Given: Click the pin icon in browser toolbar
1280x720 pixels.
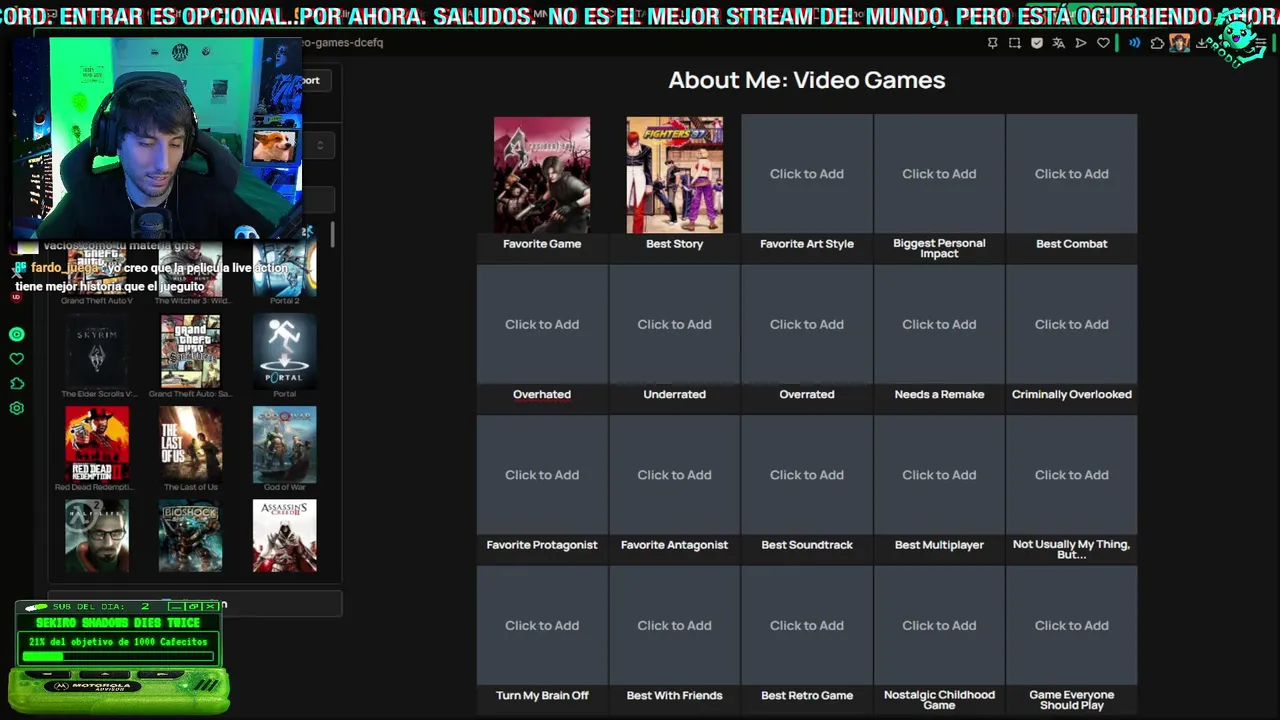Looking at the screenshot, I should [992, 43].
